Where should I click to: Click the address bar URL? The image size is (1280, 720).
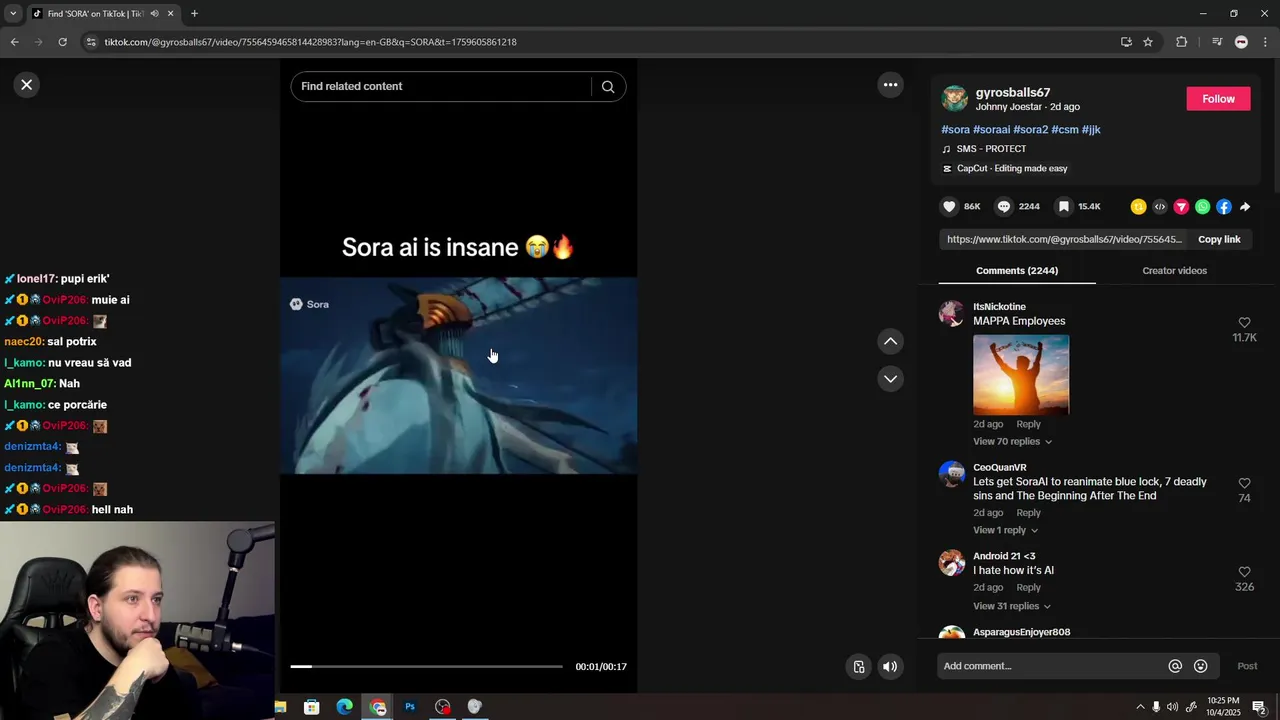310,42
